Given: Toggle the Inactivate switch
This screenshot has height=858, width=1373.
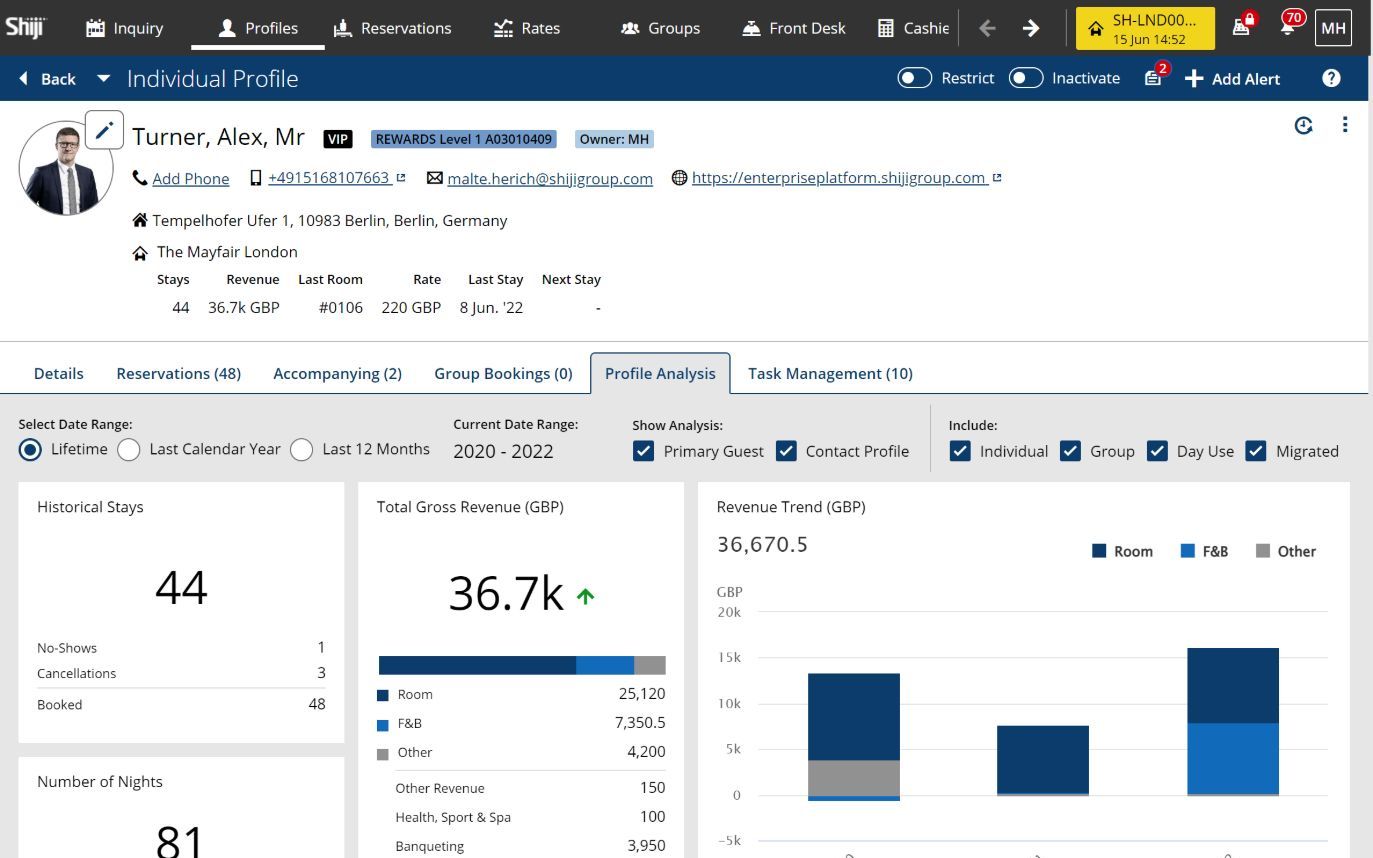Looking at the screenshot, I should [1025, 78].
